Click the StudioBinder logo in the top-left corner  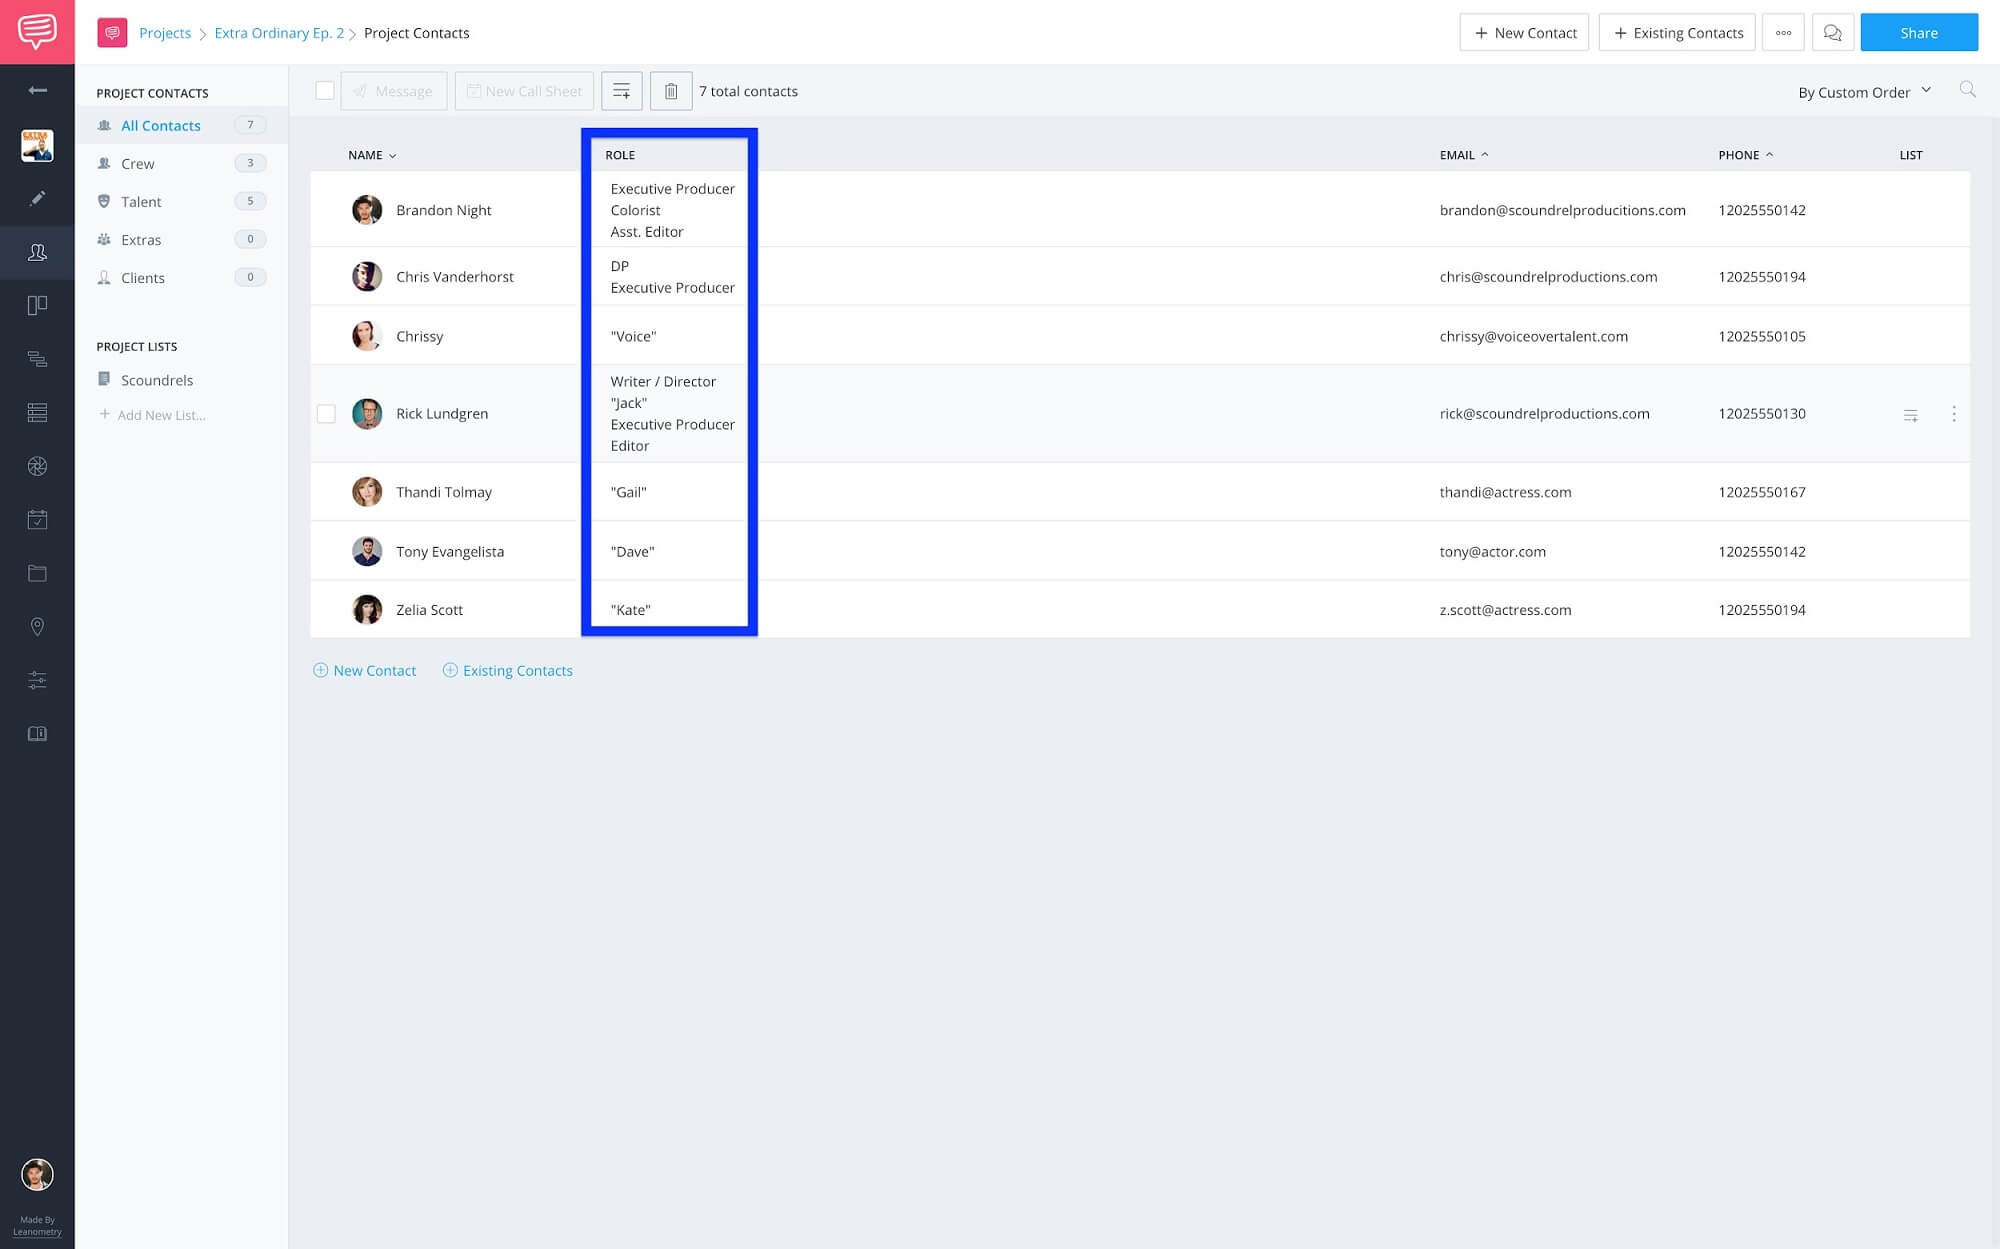pyautogui.click(x=37, y=32)
